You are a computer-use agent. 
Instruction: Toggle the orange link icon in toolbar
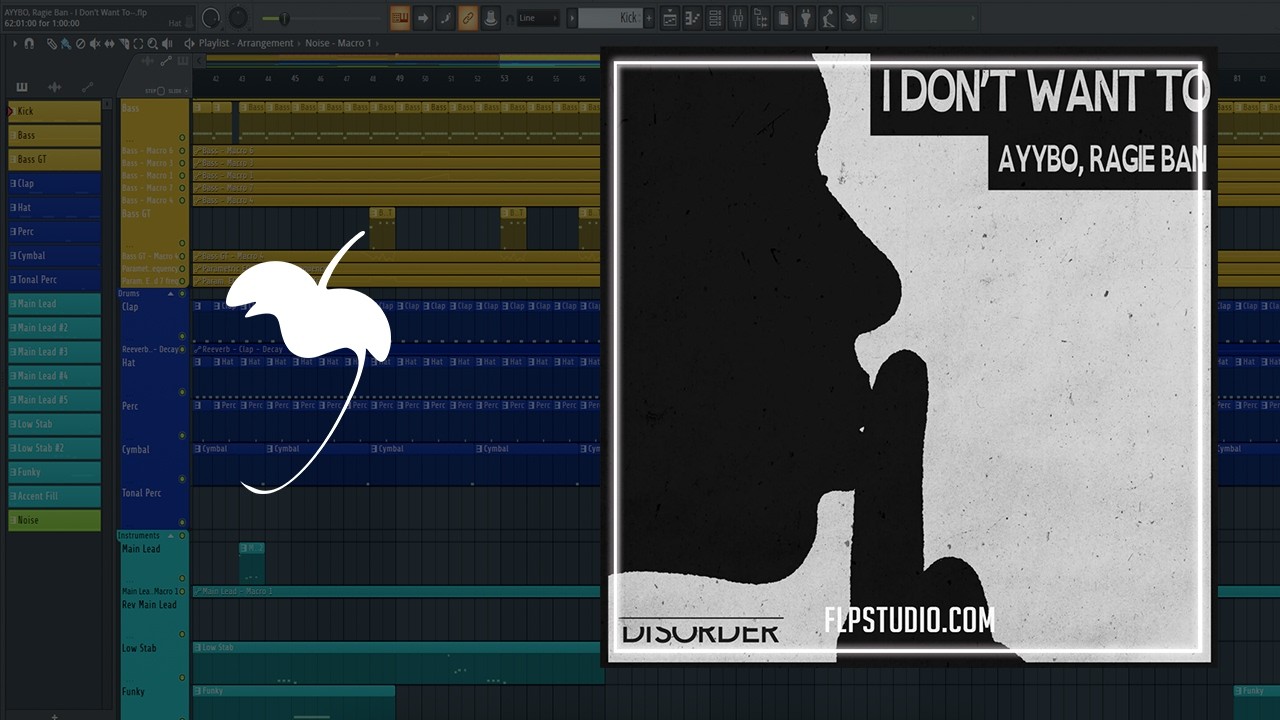coord(467,18)
